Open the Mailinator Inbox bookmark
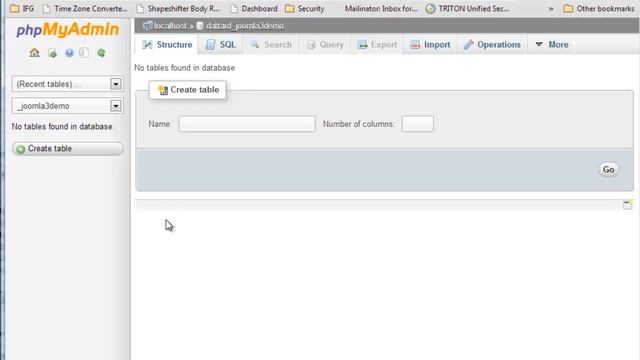 point(381,8)
